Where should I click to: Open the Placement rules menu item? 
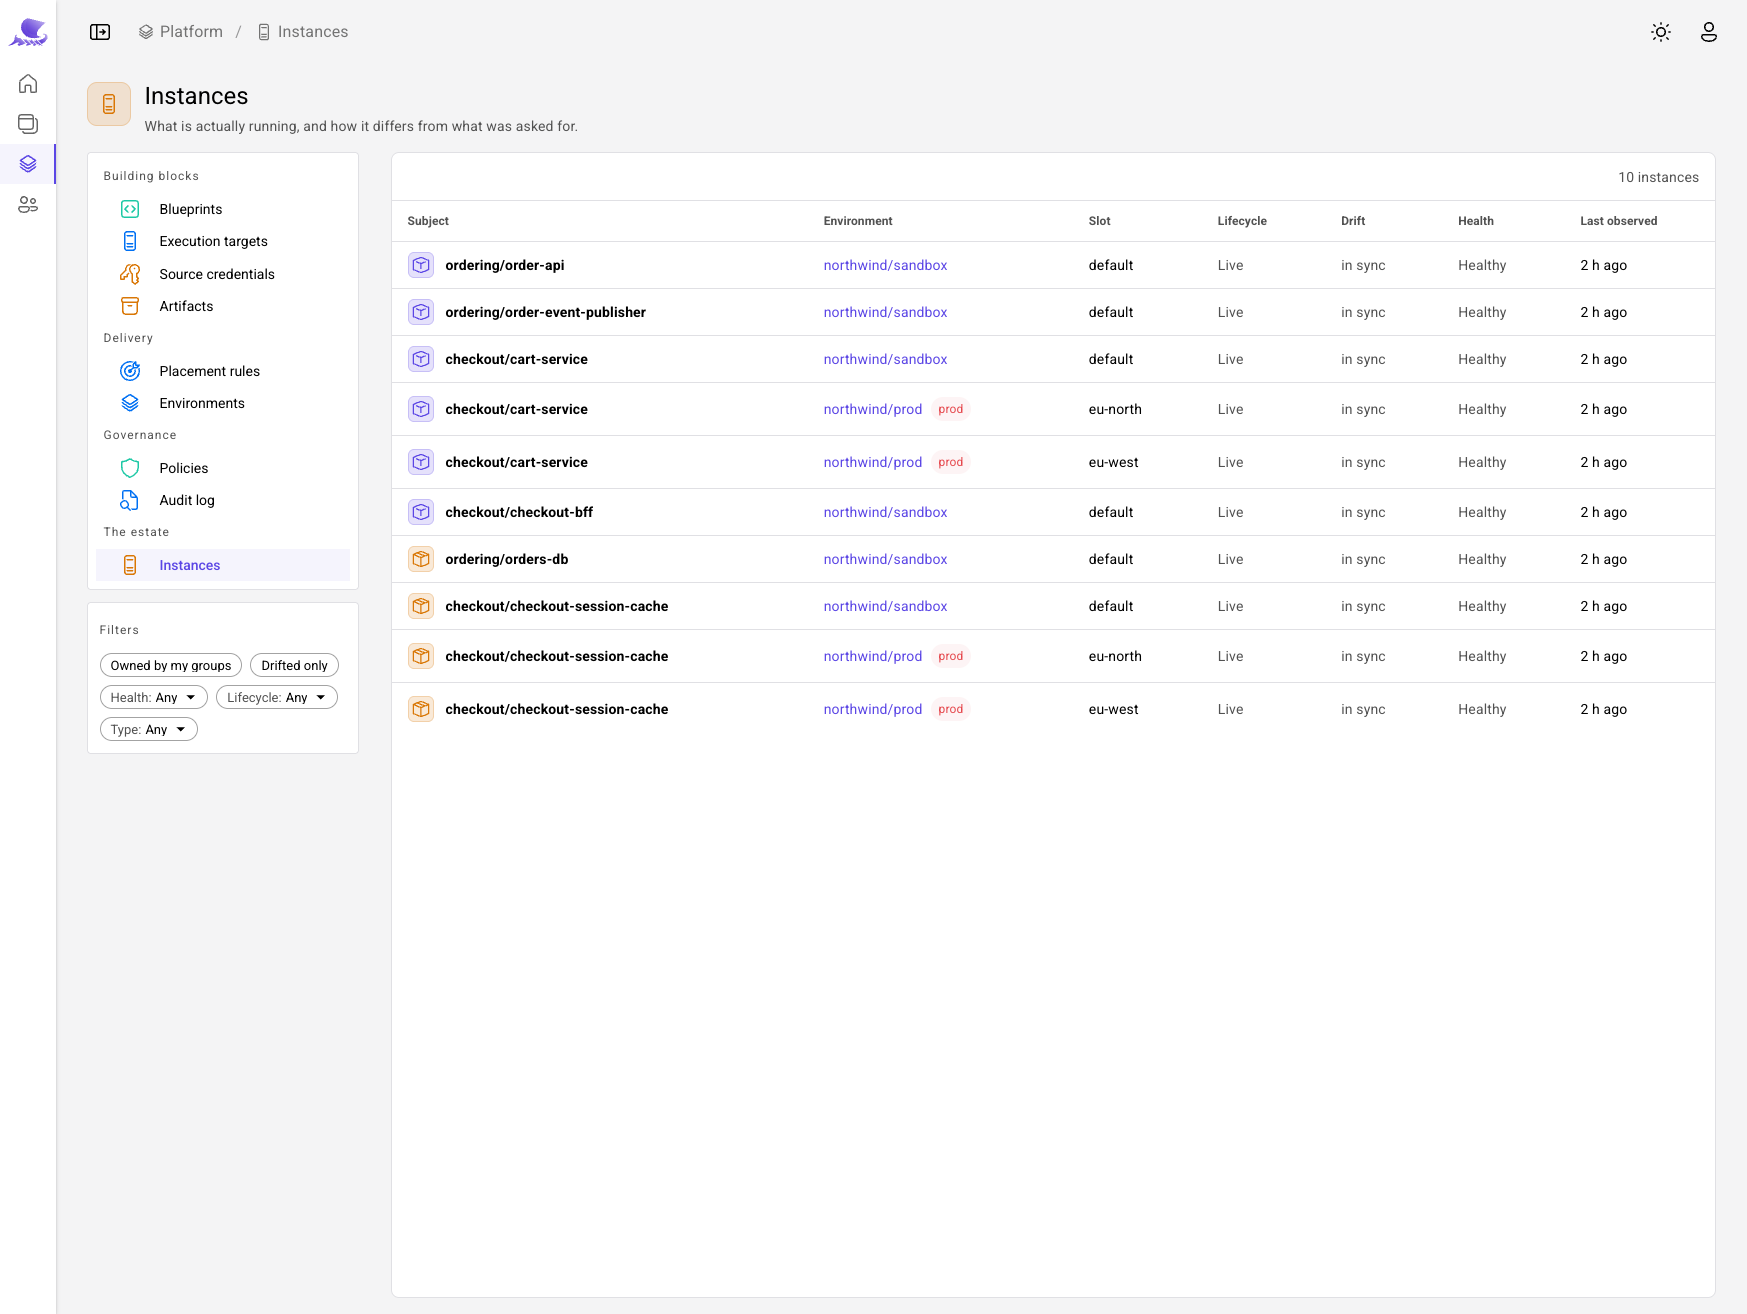coord(223,371)
